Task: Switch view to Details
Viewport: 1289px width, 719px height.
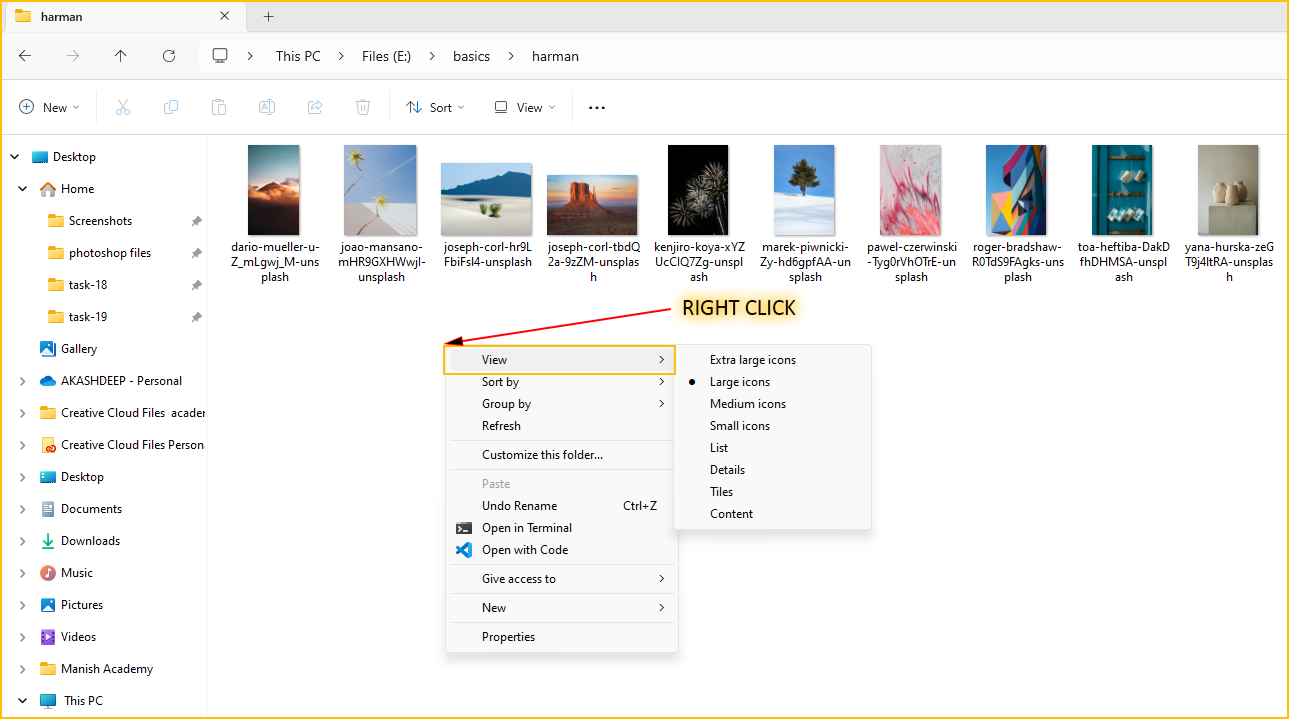Action: [x=727, y=470]
